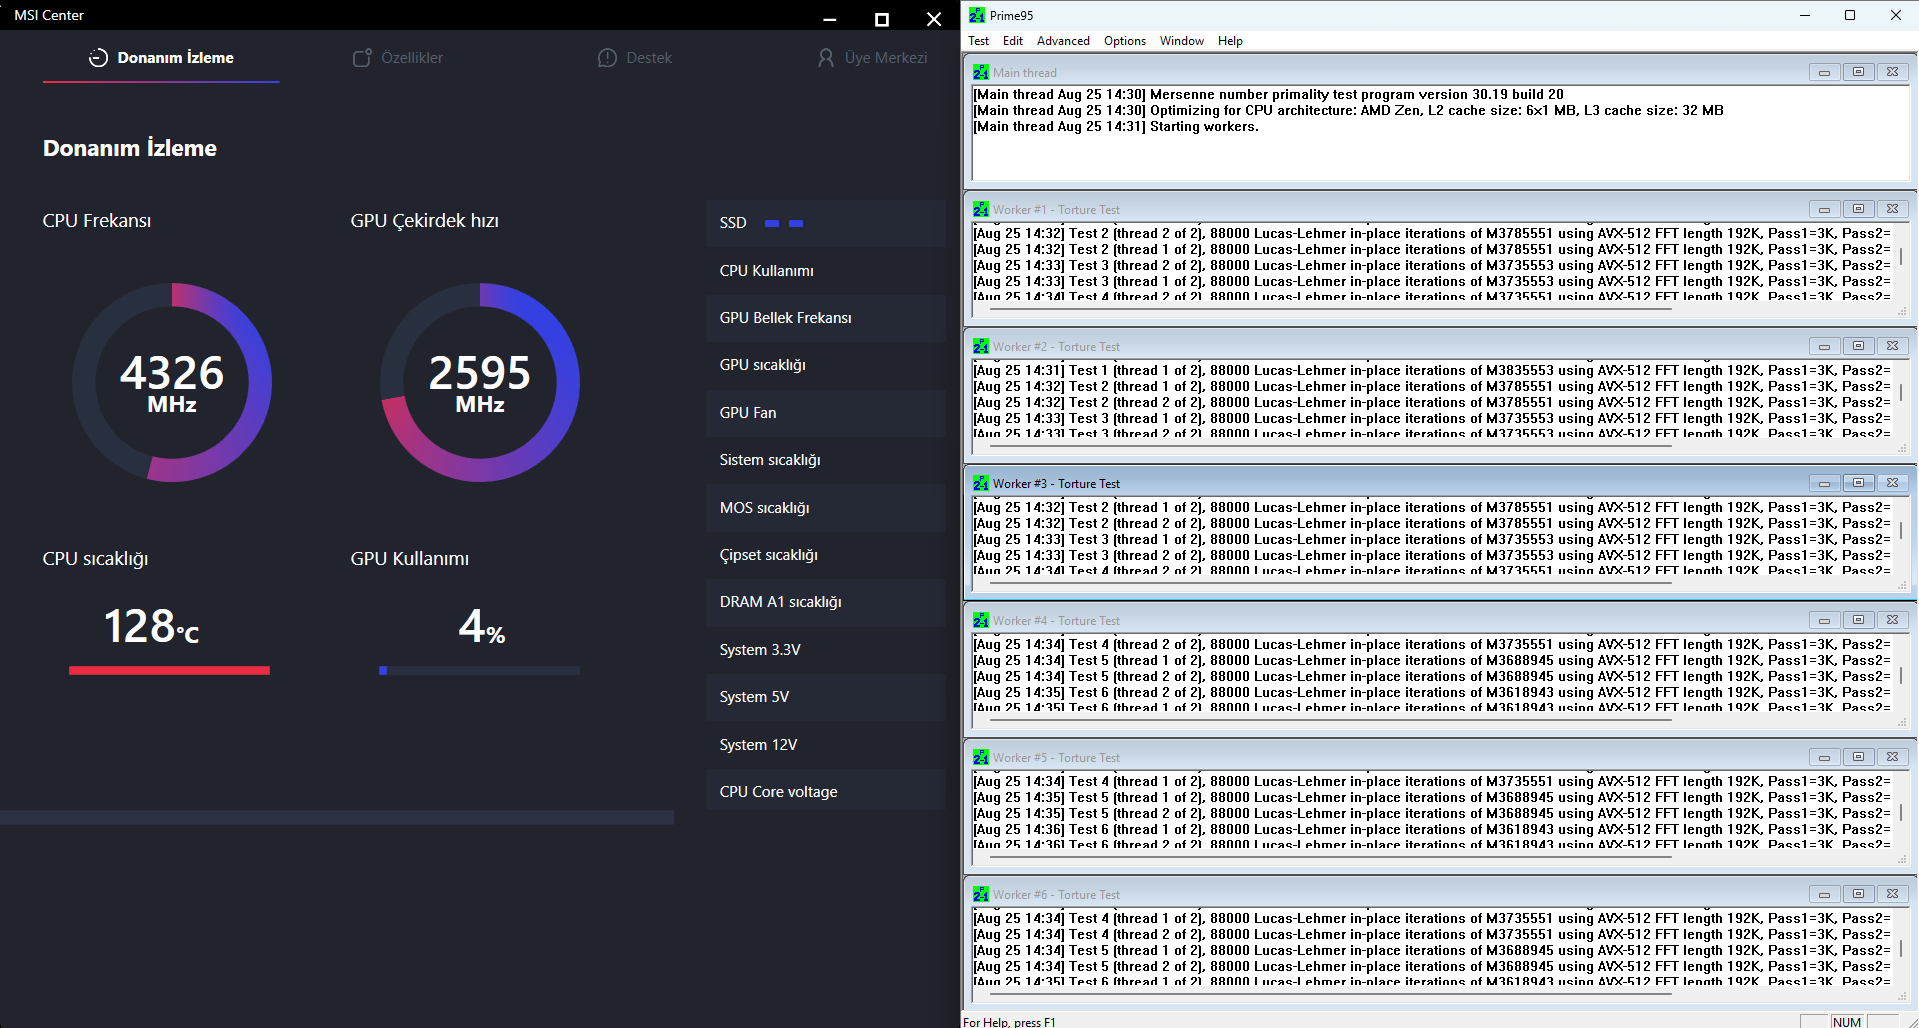This screenshot has width=1919, height=1028.
Task: Click the Worker #5 window icon
Action: click(x=981, y=757)
